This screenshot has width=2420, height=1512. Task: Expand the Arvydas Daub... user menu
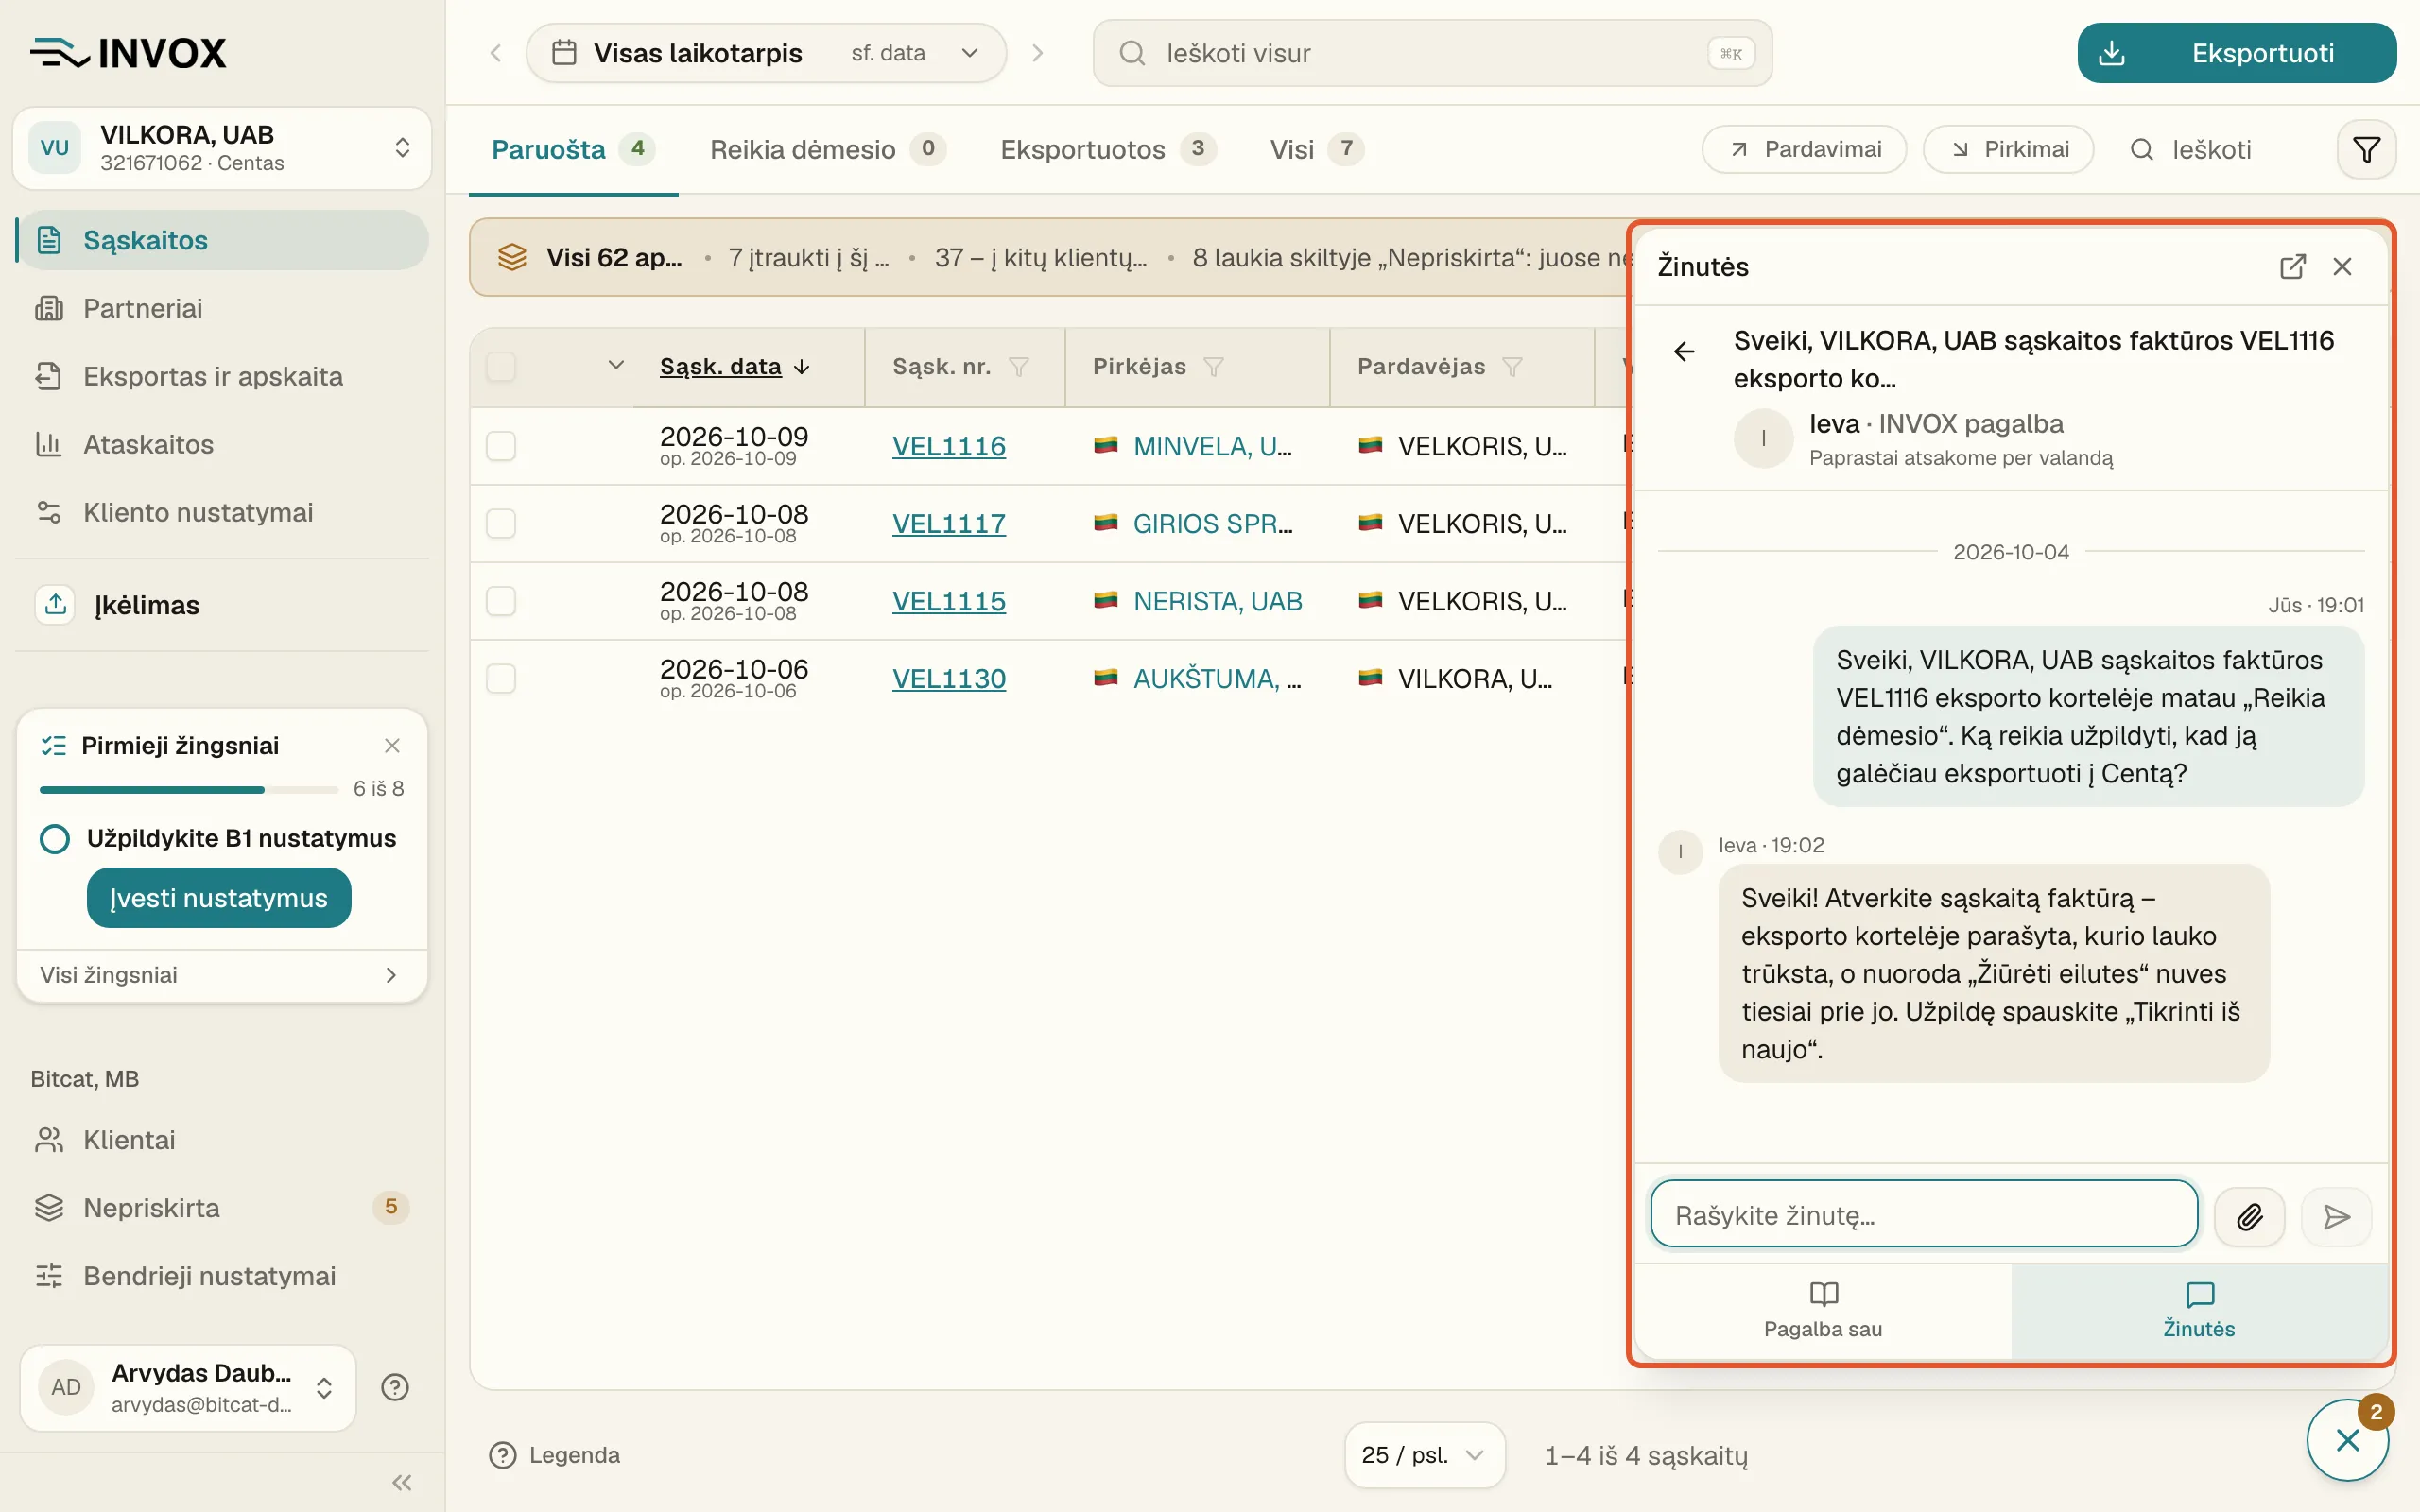188,1387
